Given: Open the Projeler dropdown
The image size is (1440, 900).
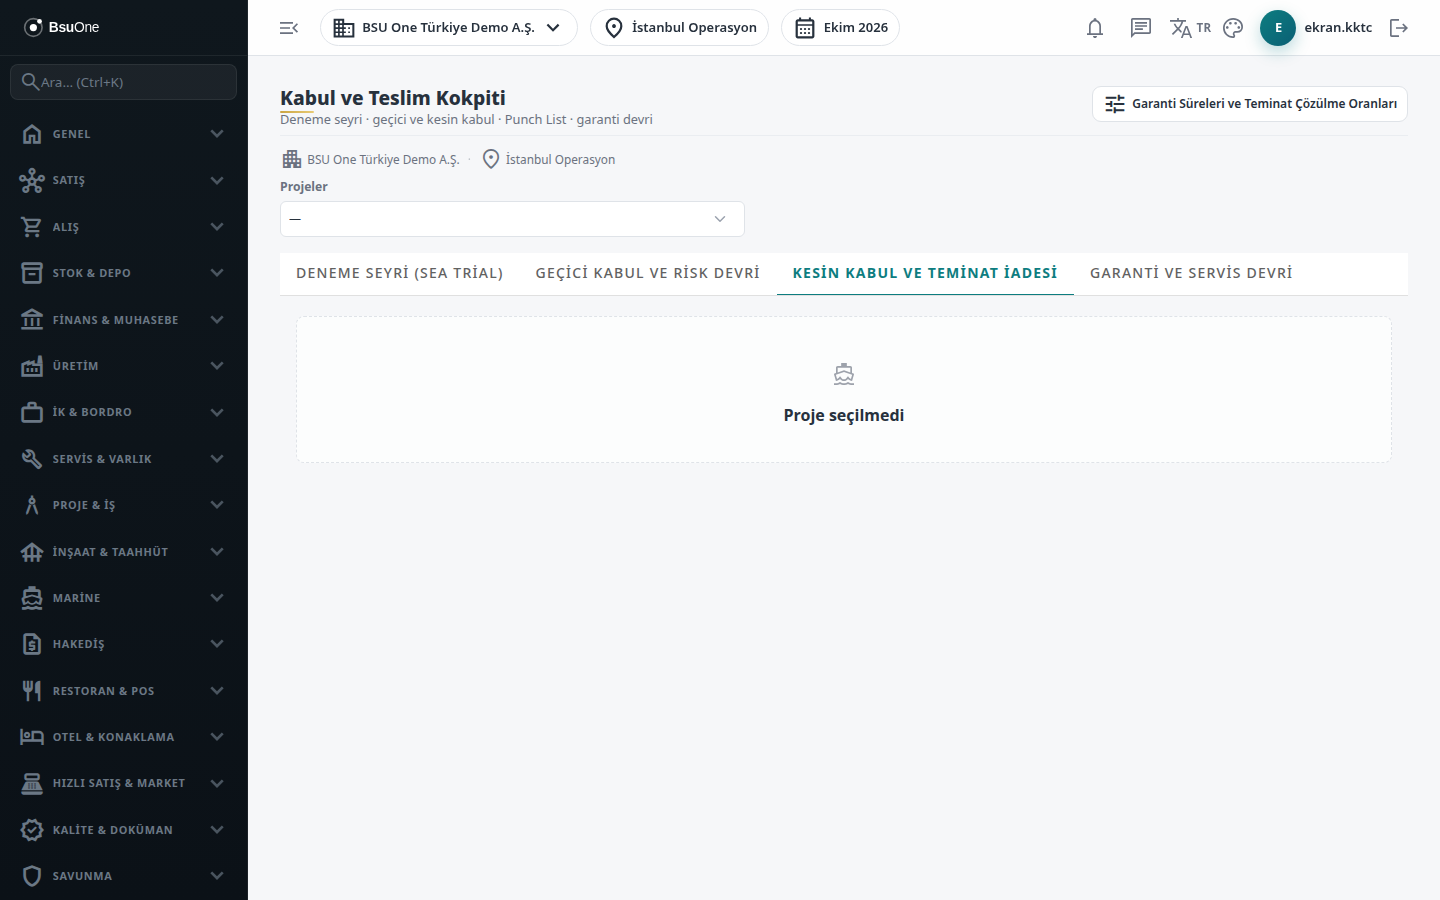Looking at the screenshot, I should pos(512,219).
